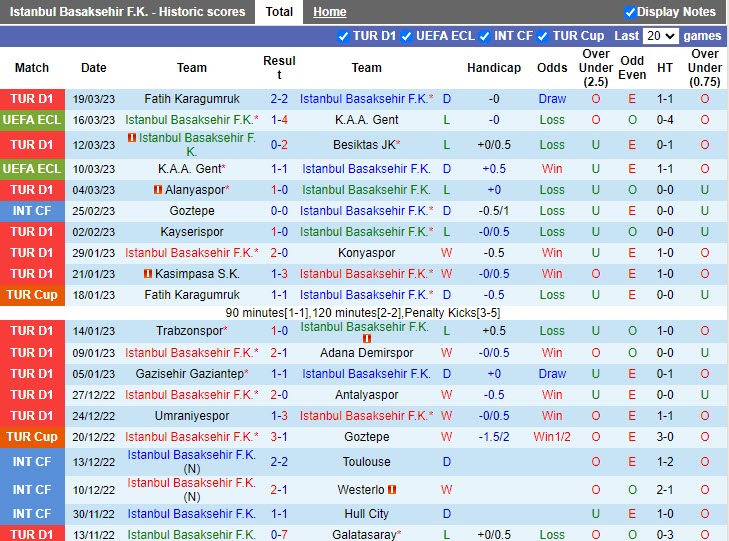This screenshot has height=541, width=729.
Task: Click Win1/2 odds in Goztepe cup row
Action: [552, 437]
